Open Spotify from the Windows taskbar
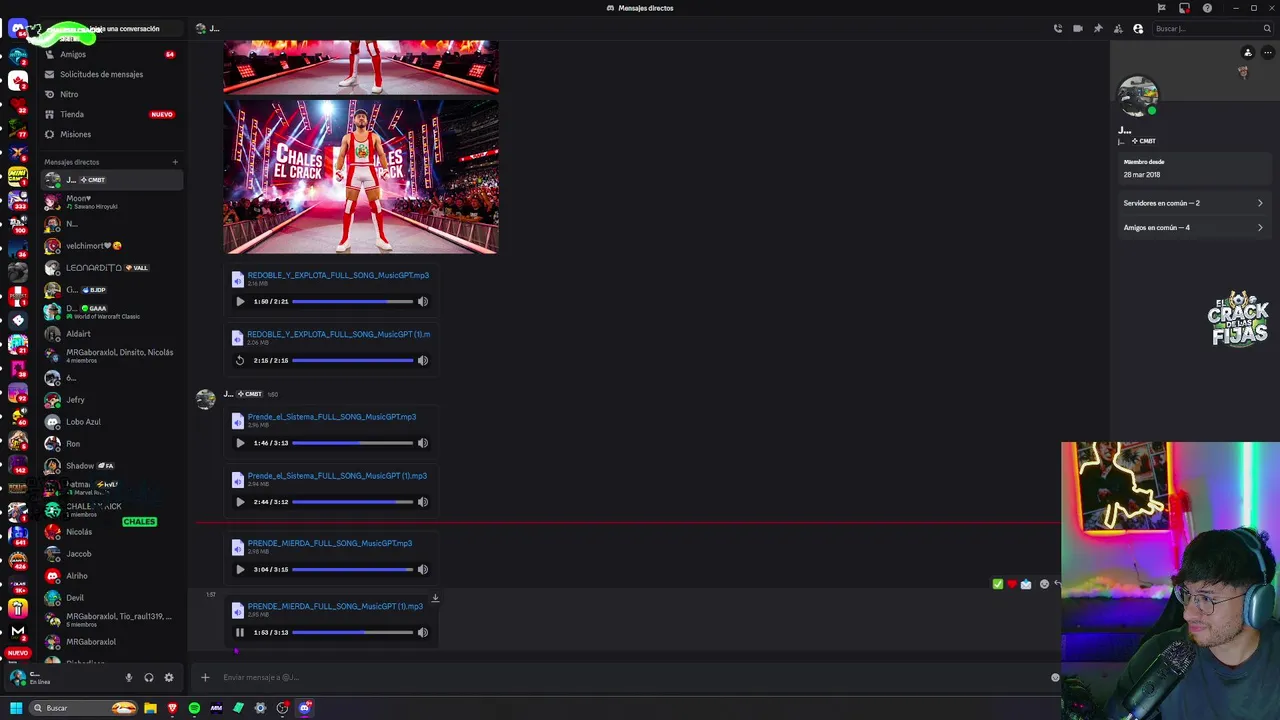This screenshot has height=720, width=1280. (x=194, y=708)
